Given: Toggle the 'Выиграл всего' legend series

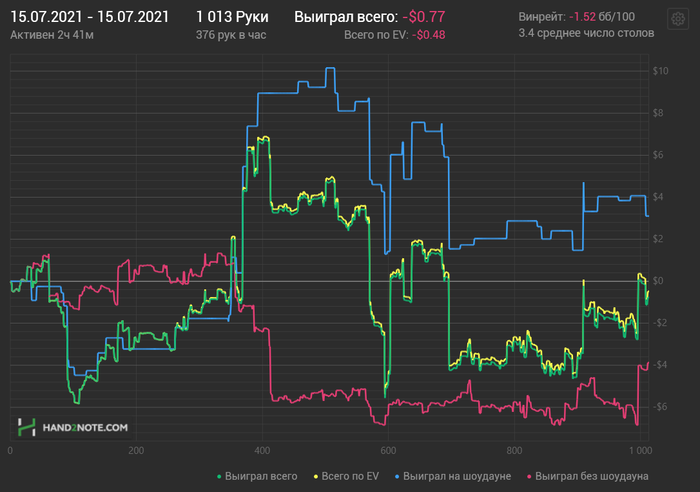Looking at the screenshot, I should [x=257, y=476].
